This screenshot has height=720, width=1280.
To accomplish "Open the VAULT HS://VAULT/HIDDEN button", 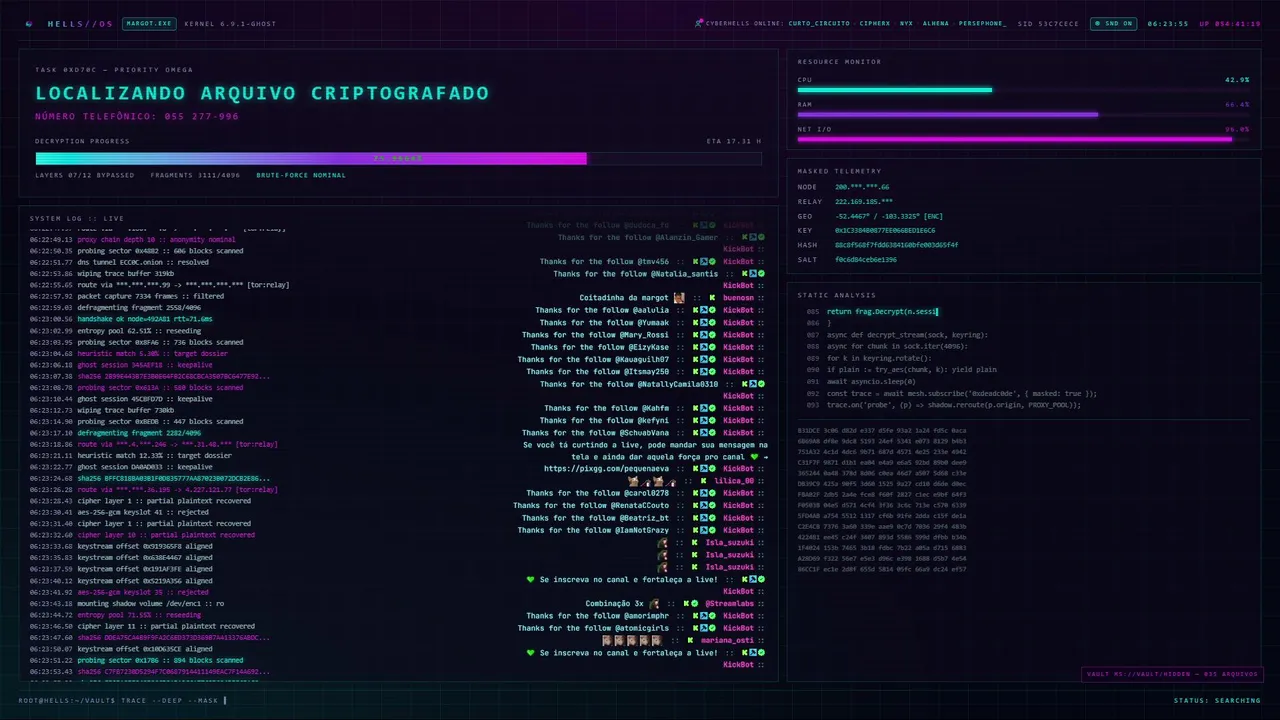I will click(1170, 674).
